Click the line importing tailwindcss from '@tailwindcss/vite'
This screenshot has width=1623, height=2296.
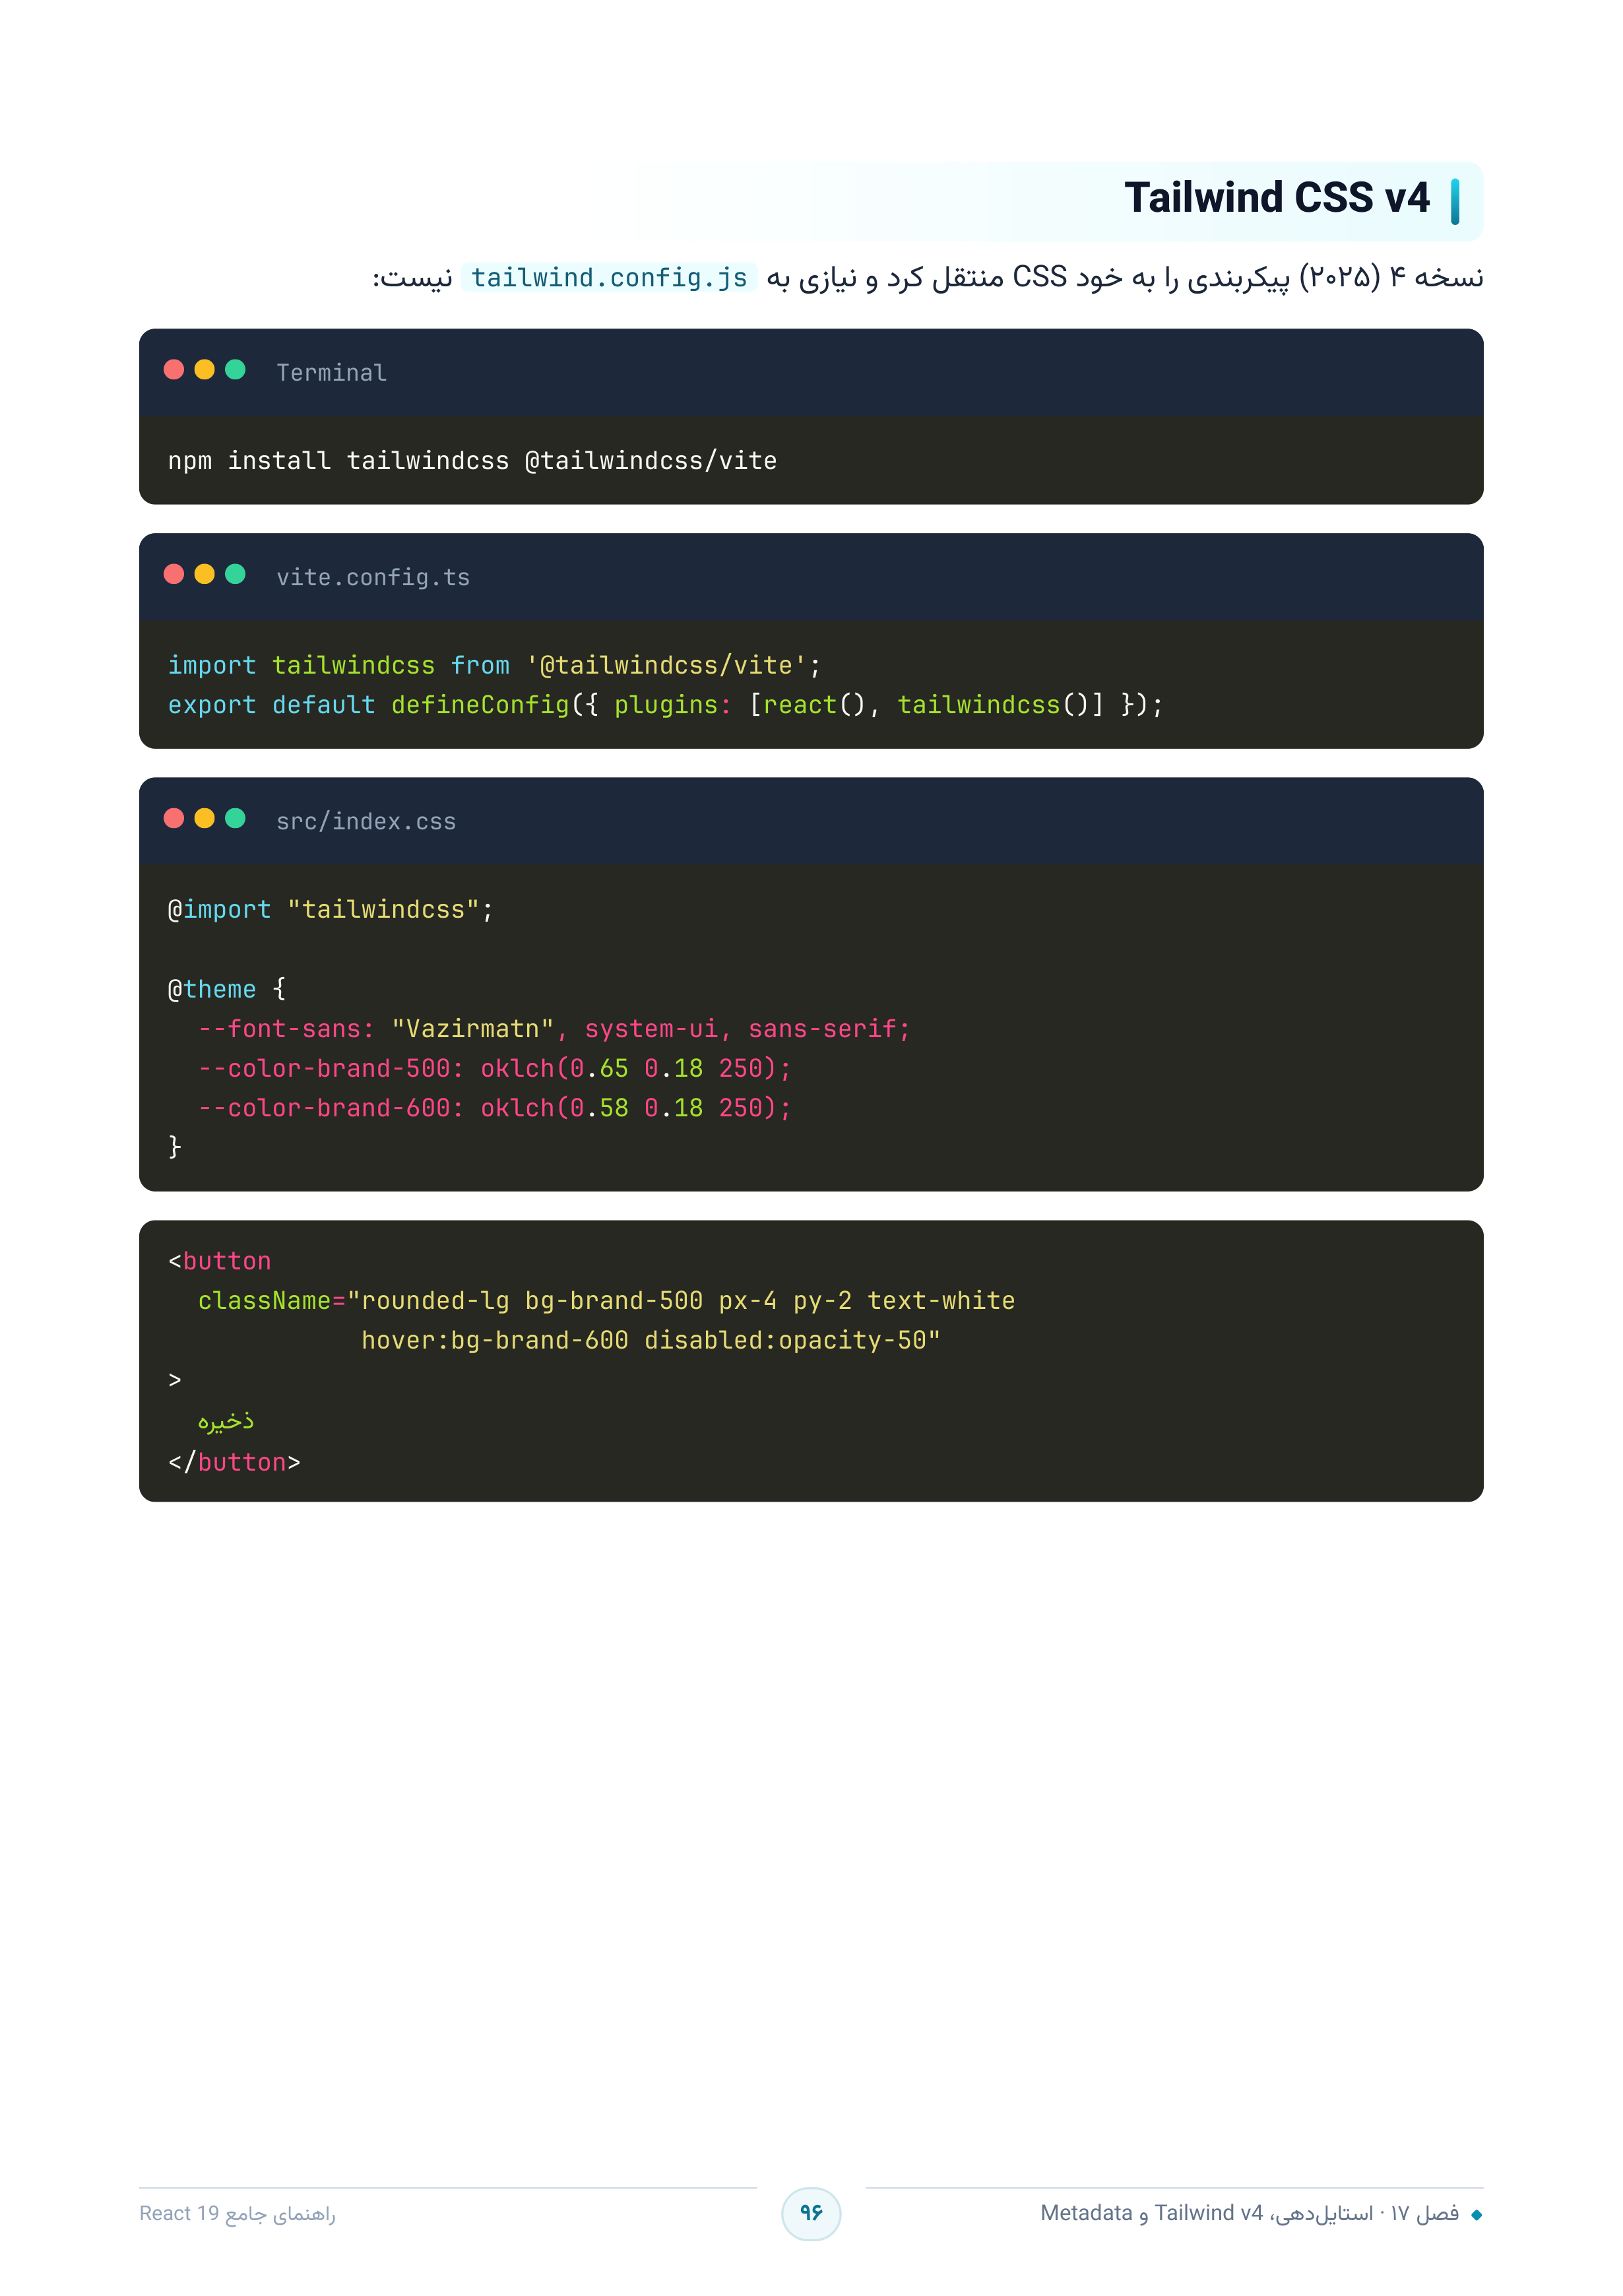(494, 666)
